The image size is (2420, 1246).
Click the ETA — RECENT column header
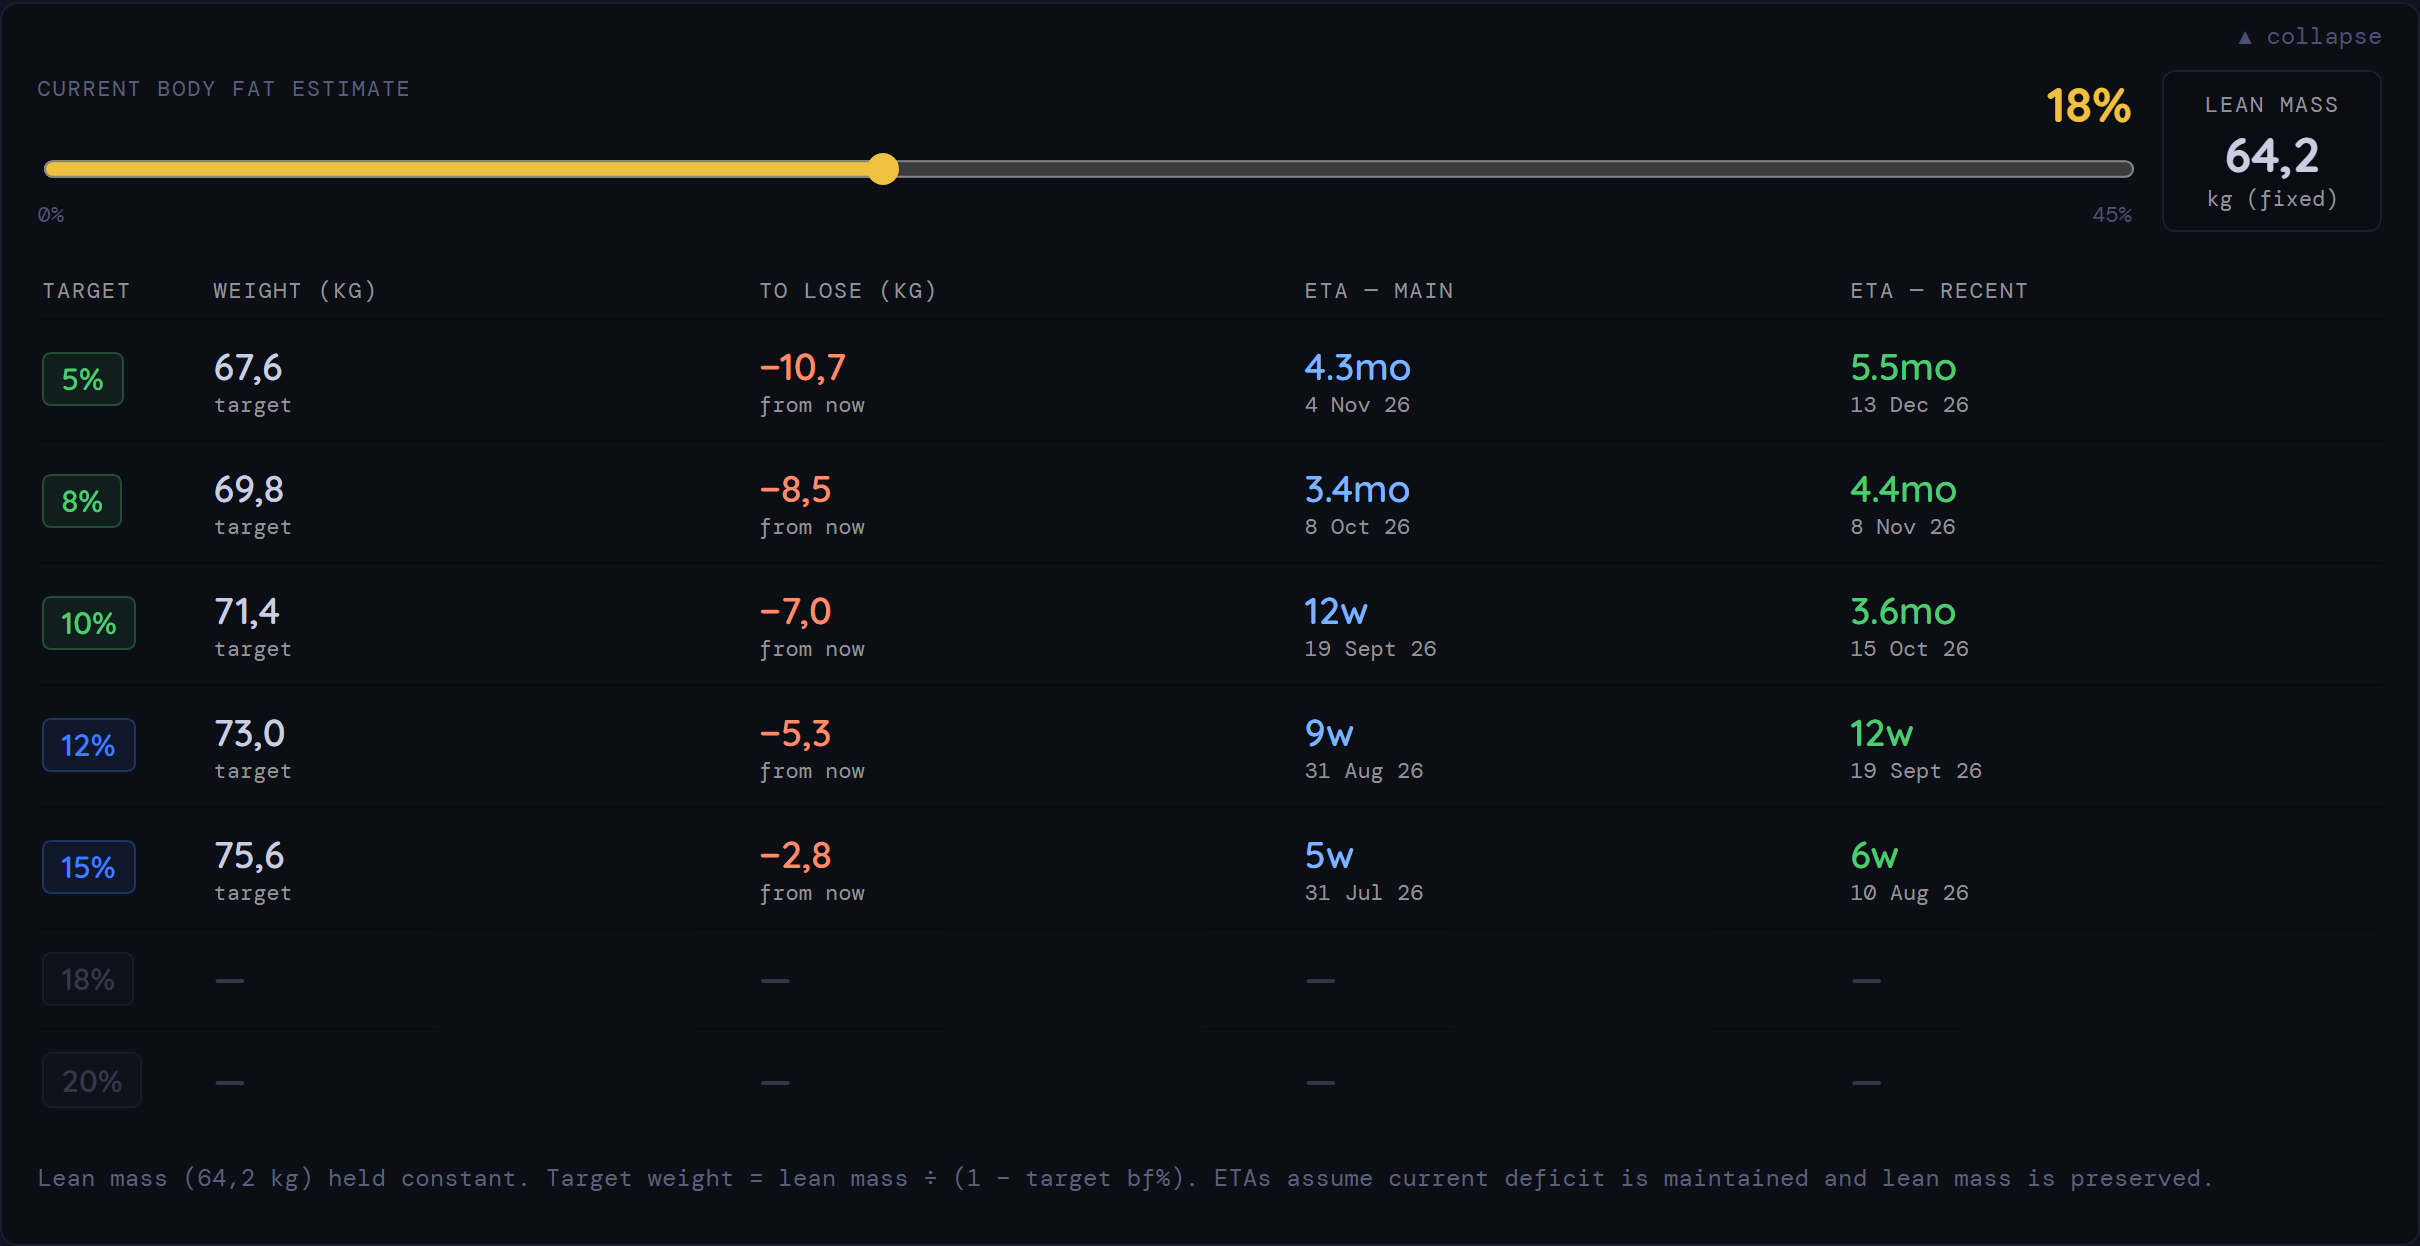click(1939, 291)
